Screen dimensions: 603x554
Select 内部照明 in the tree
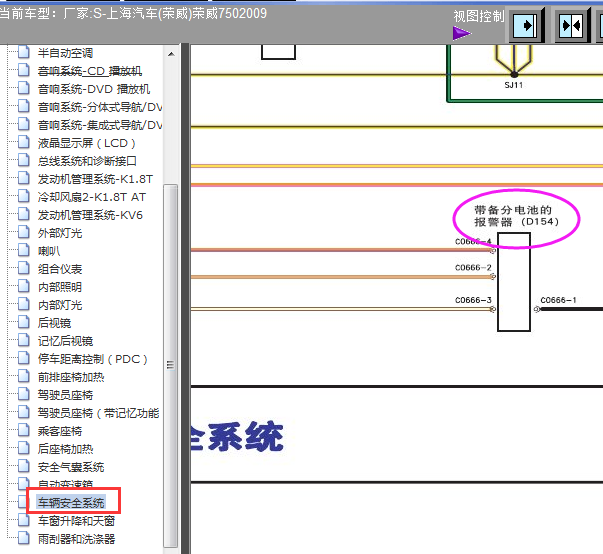pyautogui.click(x=60, y=287)
